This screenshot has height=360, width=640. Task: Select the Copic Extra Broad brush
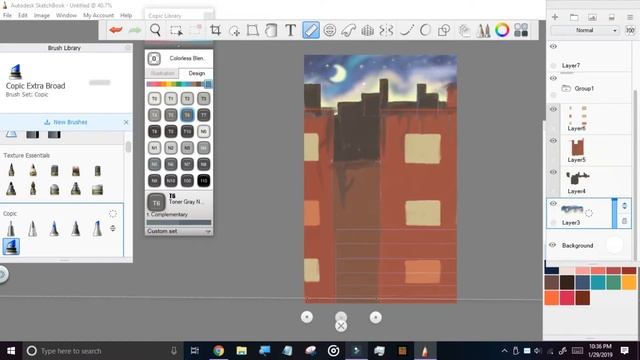[11, 247]
